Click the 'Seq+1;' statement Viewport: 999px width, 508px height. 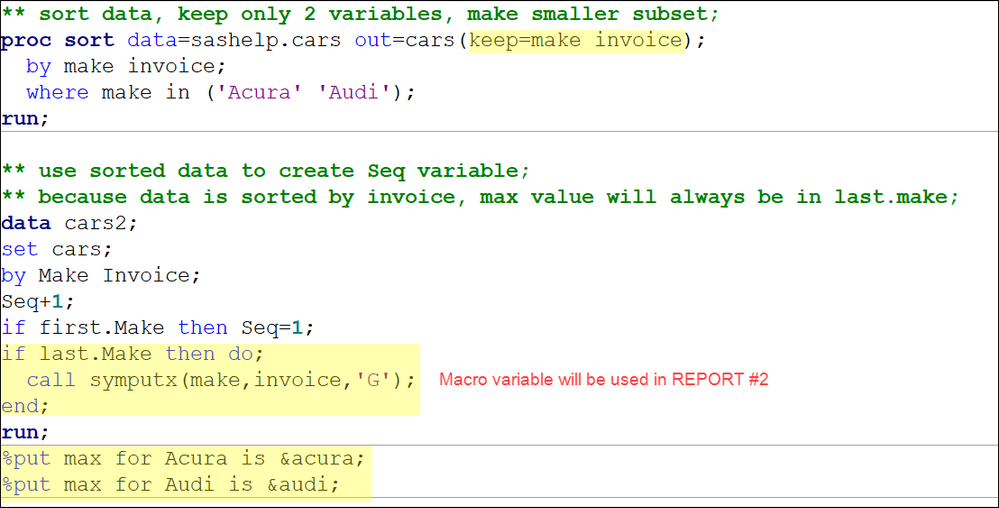pos(38,301)
